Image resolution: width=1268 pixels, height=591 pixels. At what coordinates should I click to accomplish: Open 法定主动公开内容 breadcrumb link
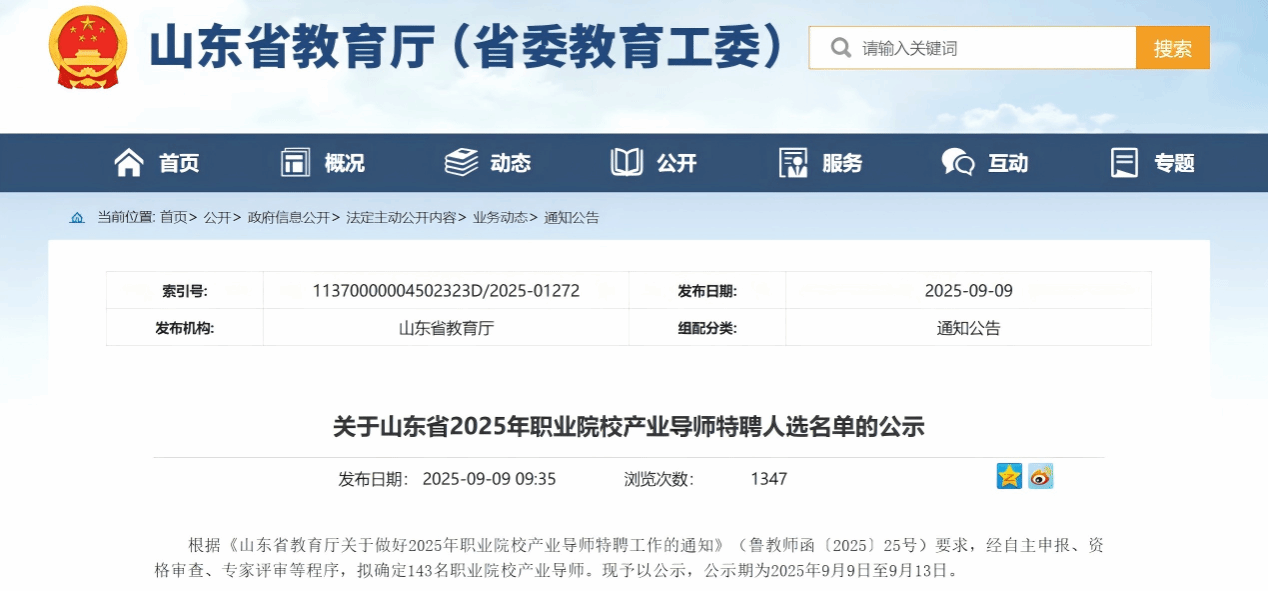pyautogui.click(x=401, y=217)
